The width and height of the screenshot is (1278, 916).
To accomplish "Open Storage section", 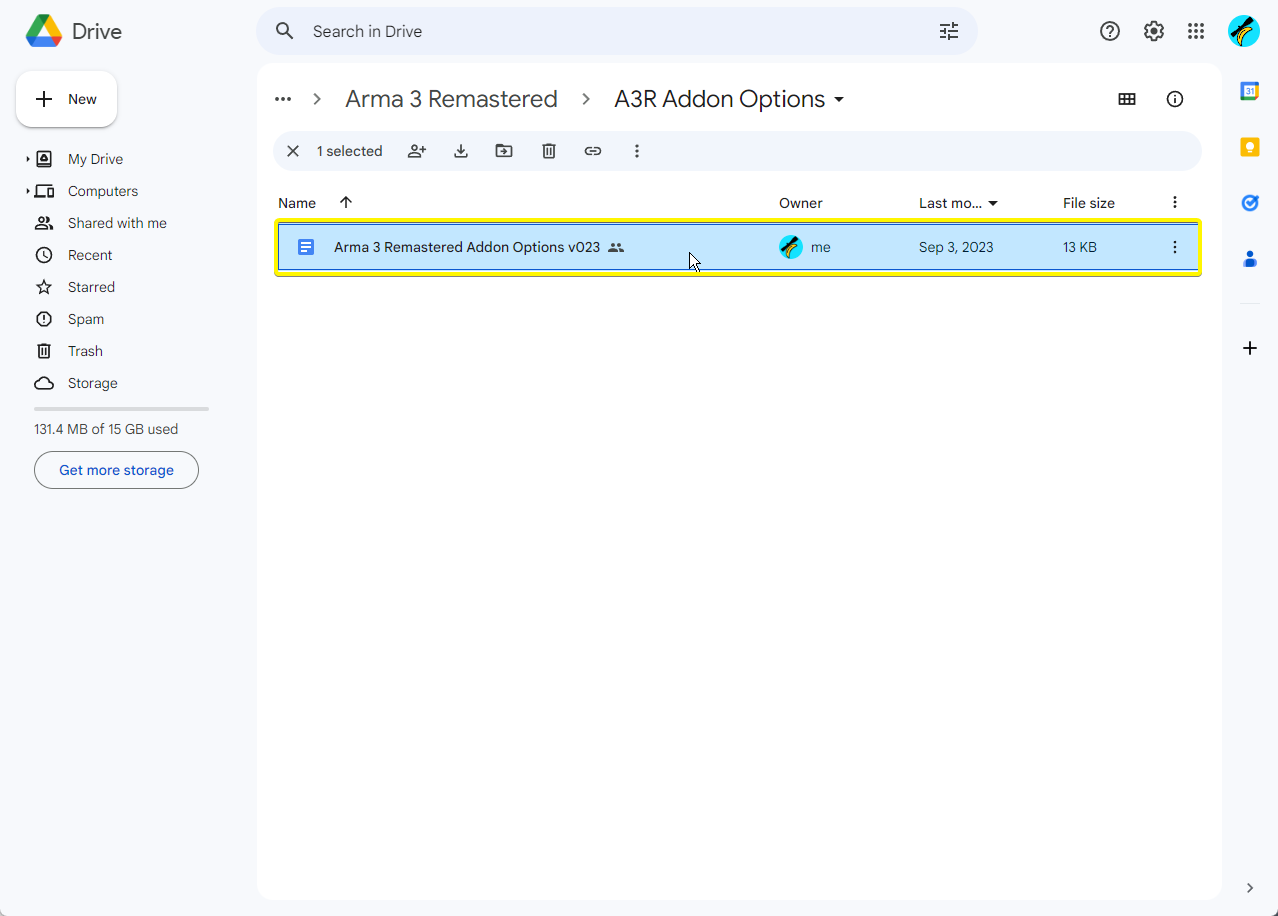I will coord(92,383).
